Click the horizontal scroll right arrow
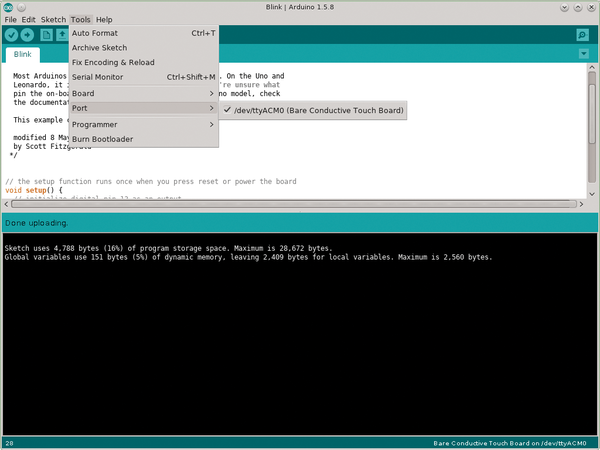 point(581,204)
